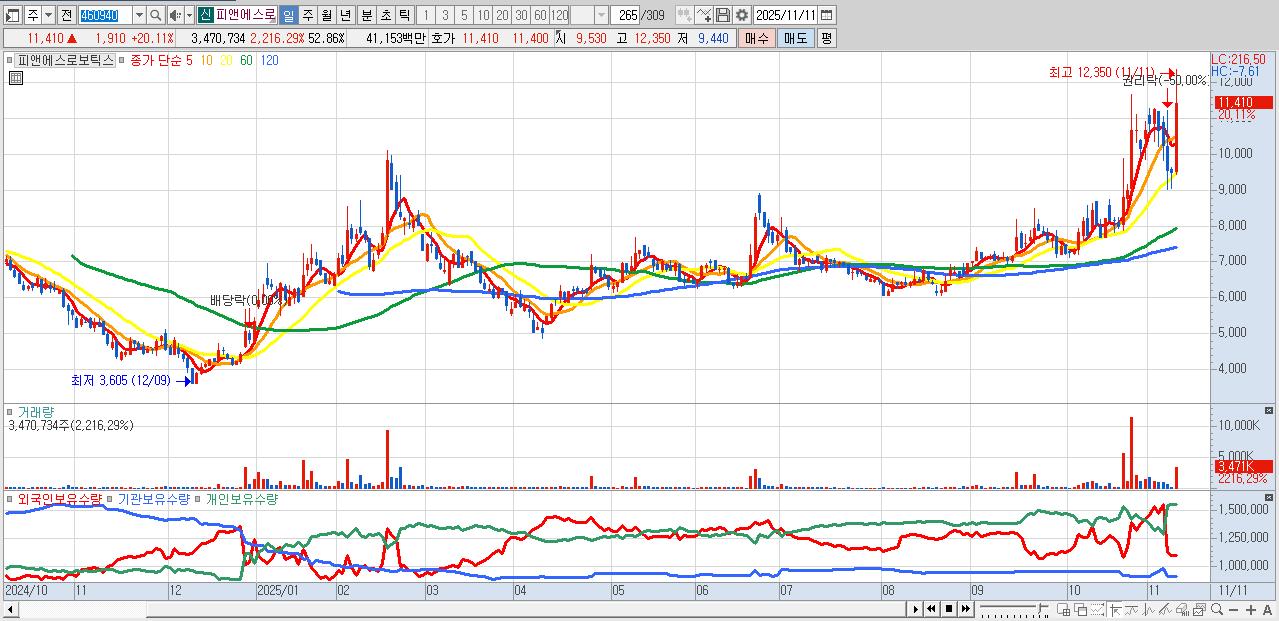The height and width of the screenshot is (621, 1279).
Task: Select the 10 interval button
Action: (483, 15)
